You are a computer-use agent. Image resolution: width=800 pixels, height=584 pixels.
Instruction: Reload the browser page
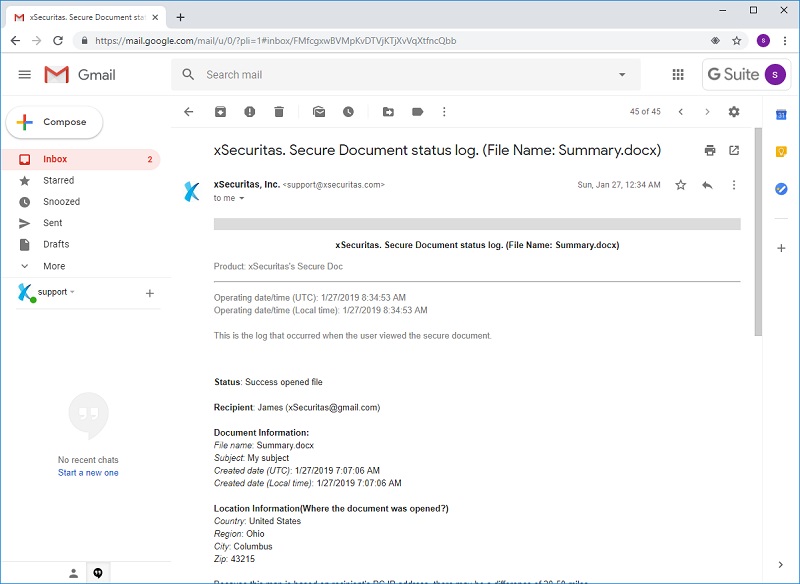(58, 41)
